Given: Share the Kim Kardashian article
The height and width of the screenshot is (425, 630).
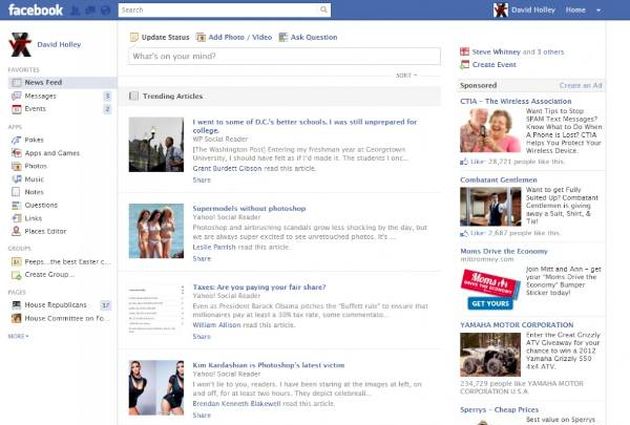Looking at the screenshot, I should (202, 415).
